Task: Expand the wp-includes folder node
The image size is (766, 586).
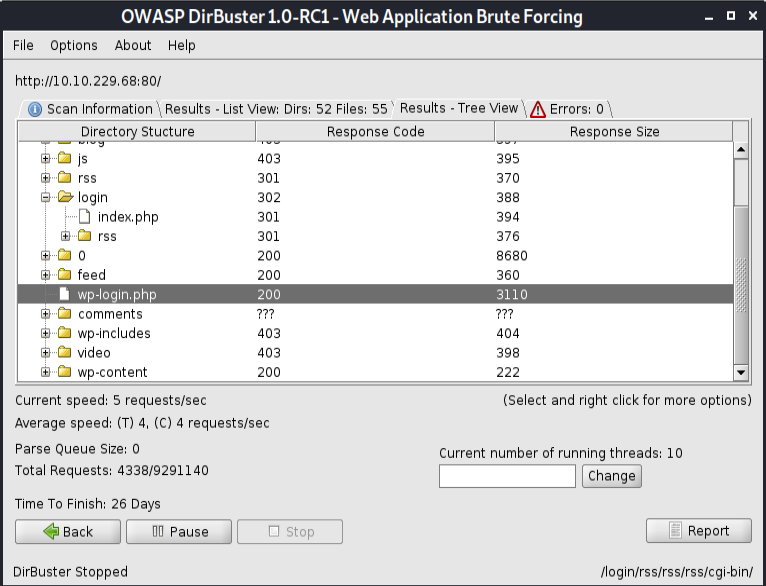Action: [45, 333]
